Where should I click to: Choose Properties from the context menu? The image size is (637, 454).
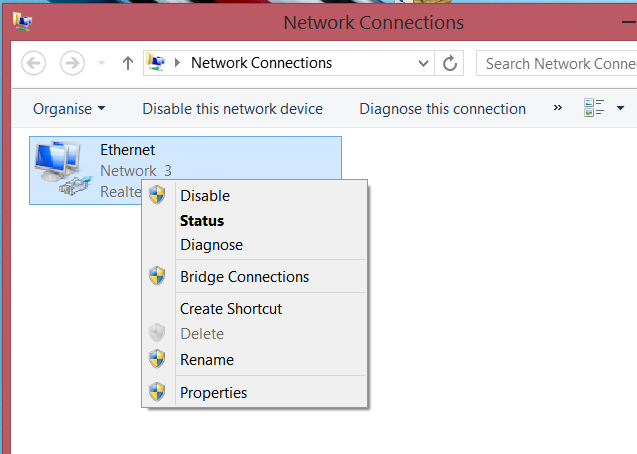(255, 392)
